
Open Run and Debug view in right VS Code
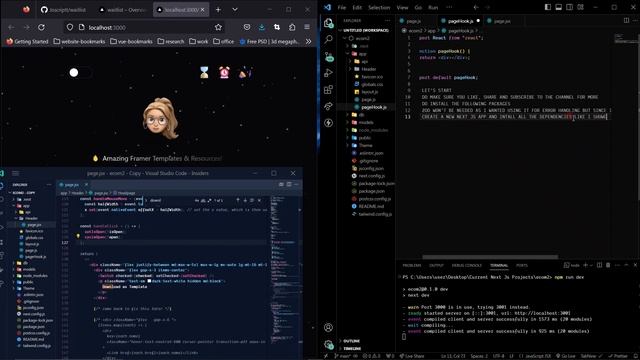coord(328,73)
